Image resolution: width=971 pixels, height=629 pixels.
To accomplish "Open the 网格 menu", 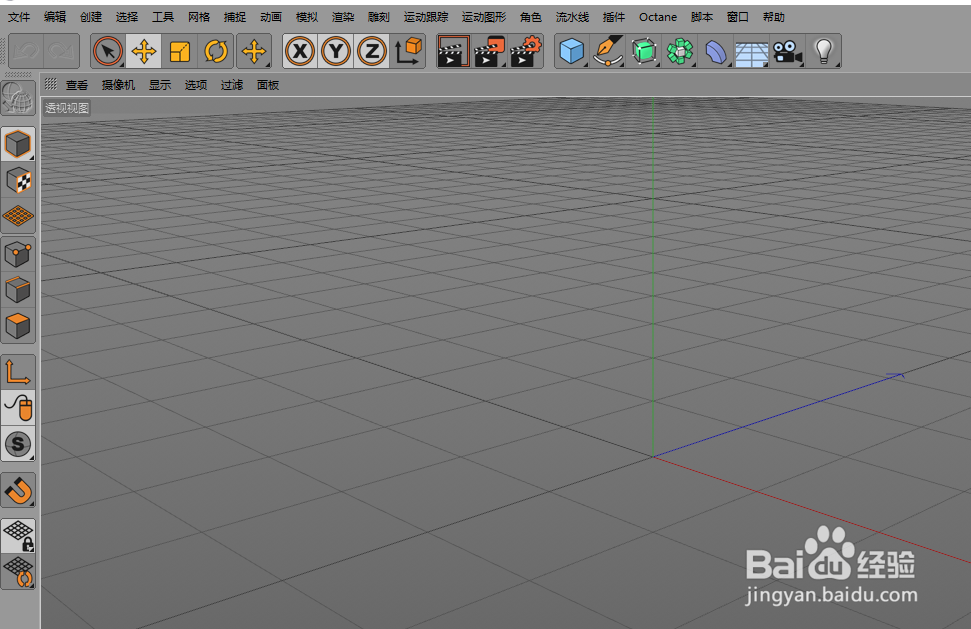I will [199, 17].
